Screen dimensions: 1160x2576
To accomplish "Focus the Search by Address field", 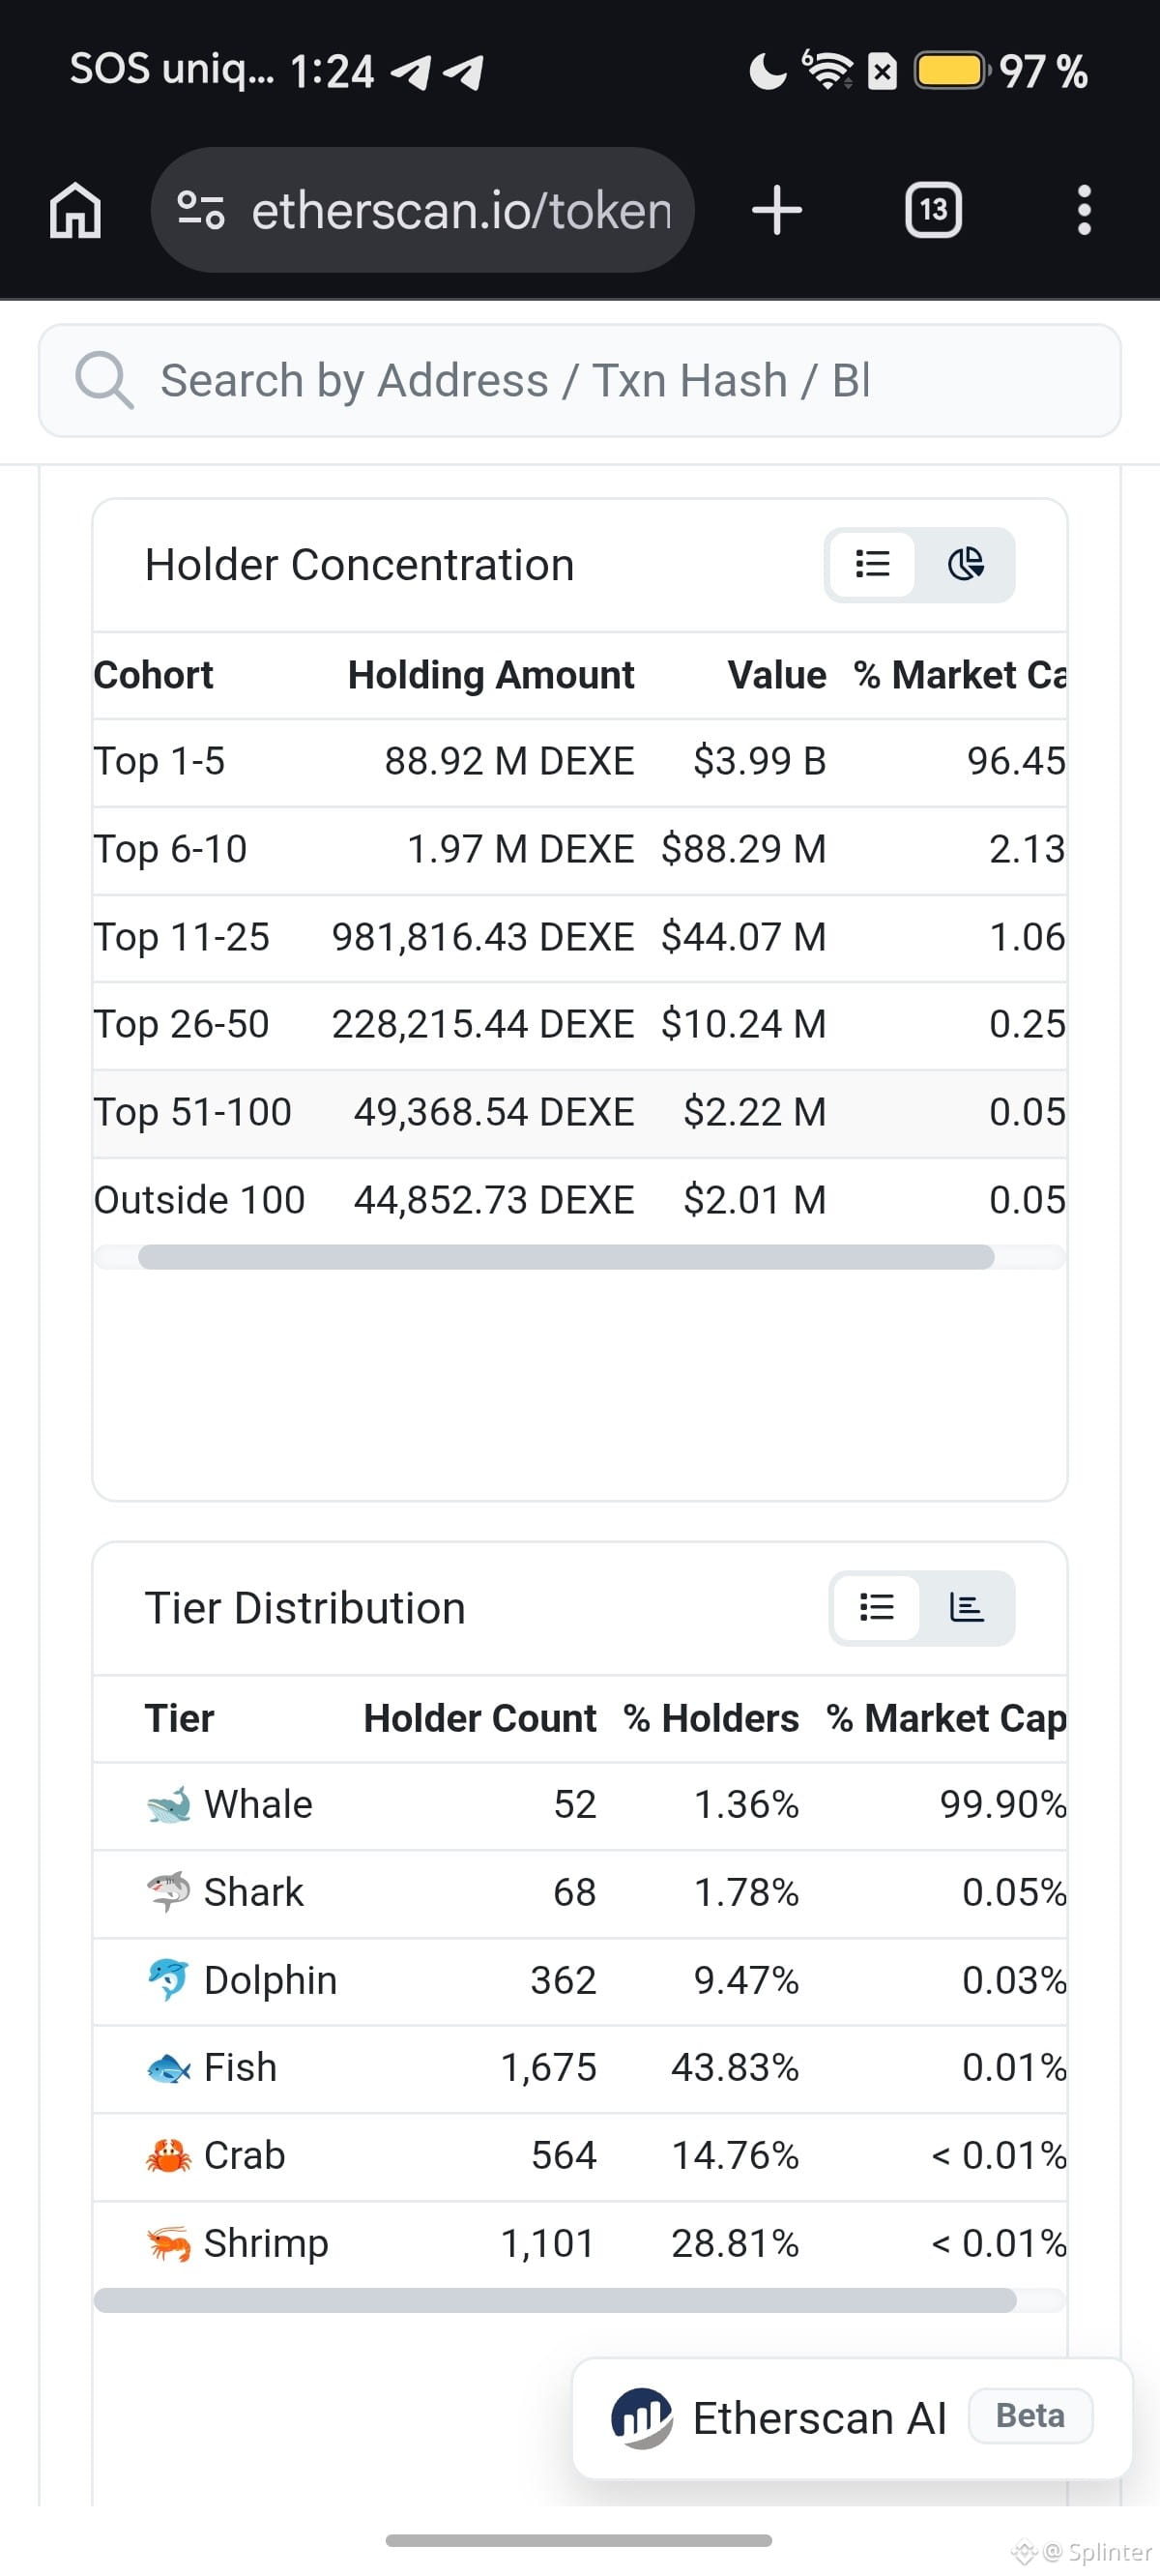I will click(x=580, y=380).
